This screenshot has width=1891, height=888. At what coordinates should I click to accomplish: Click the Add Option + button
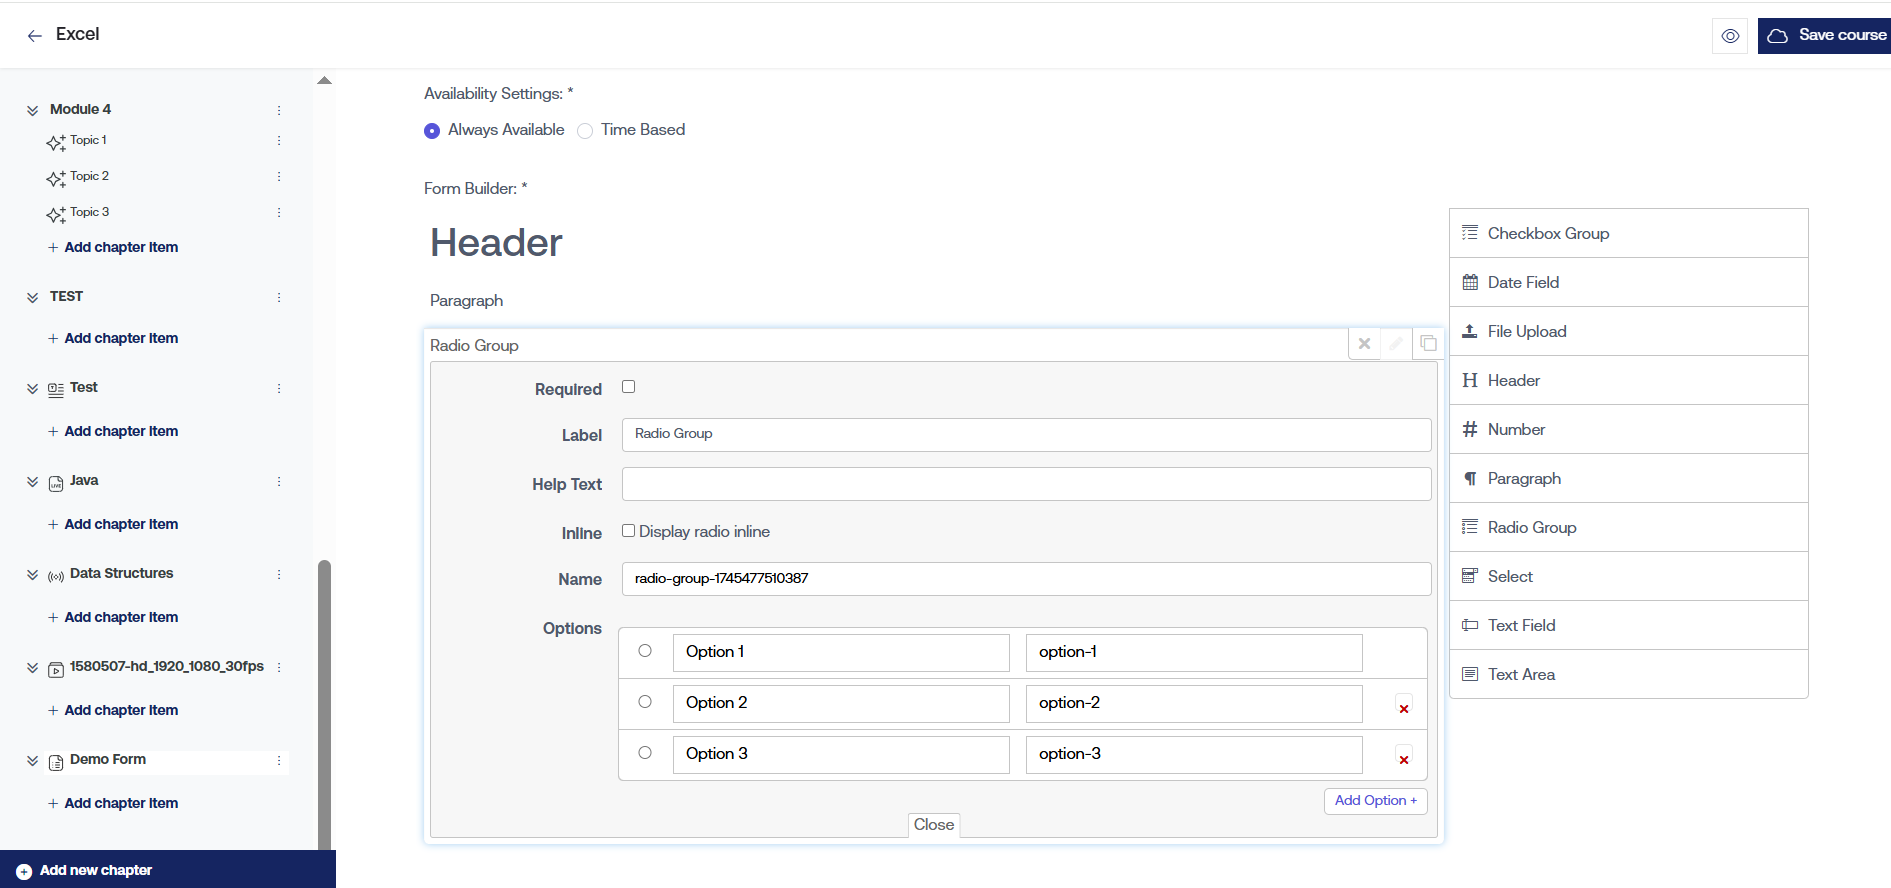coord(1375,801)
